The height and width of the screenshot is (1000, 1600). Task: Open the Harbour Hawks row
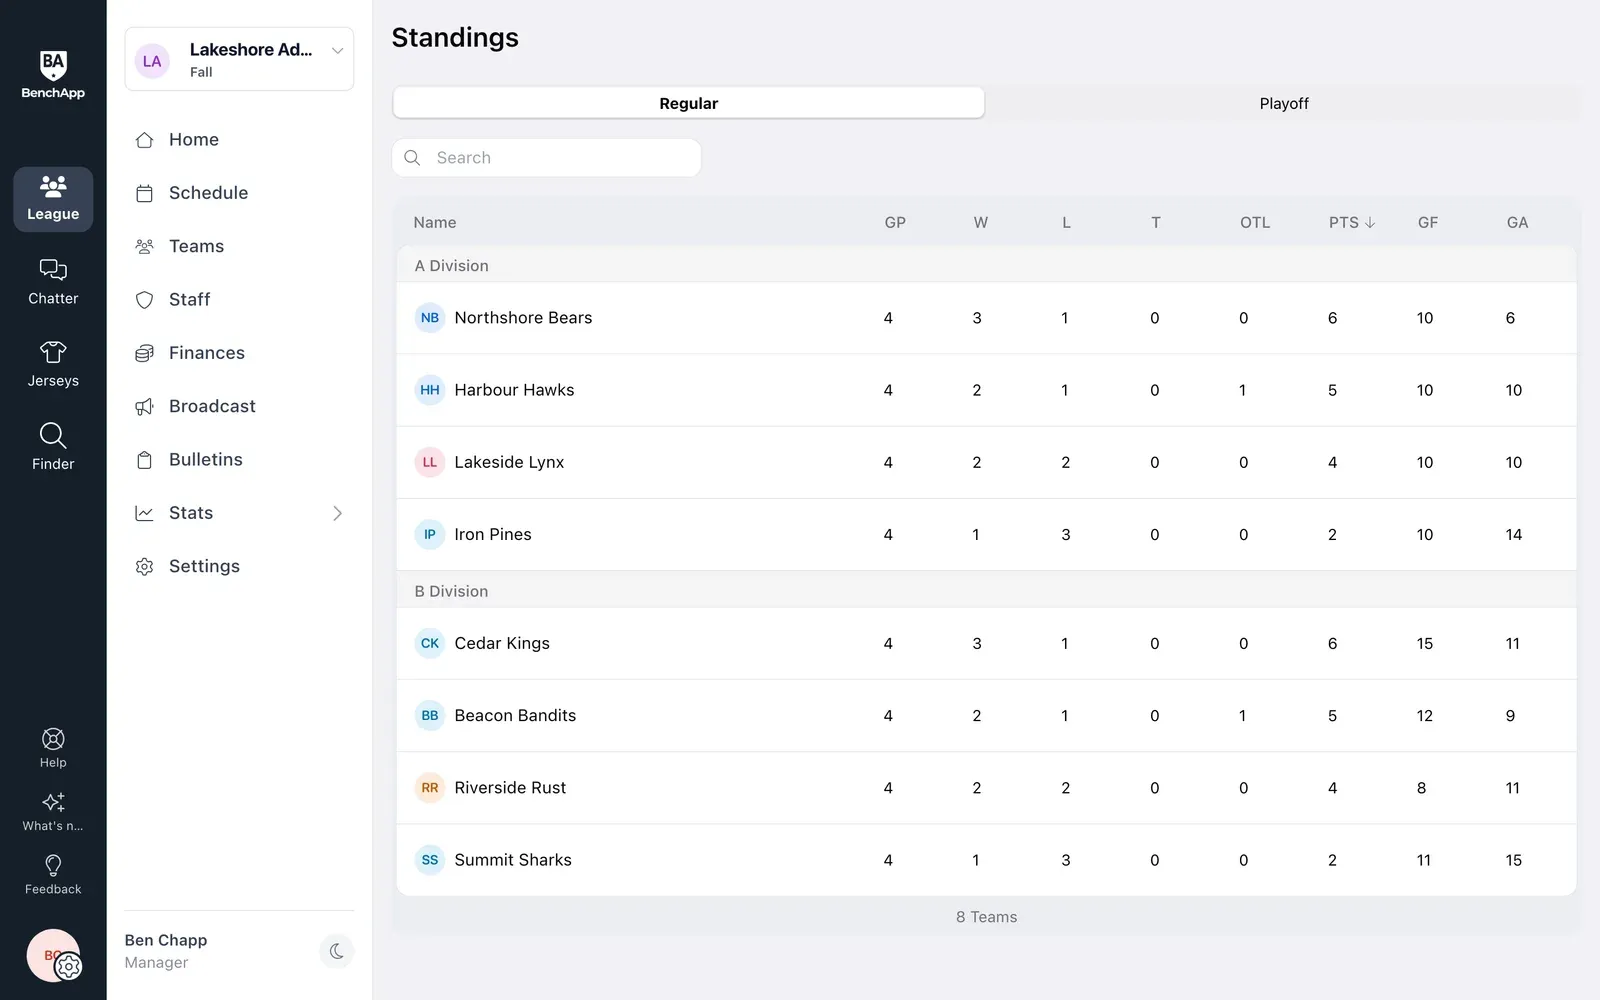click(986, 390)
